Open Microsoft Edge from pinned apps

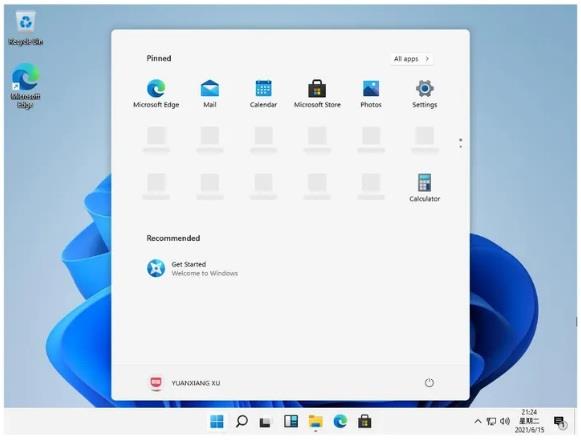tap(156, 93)
